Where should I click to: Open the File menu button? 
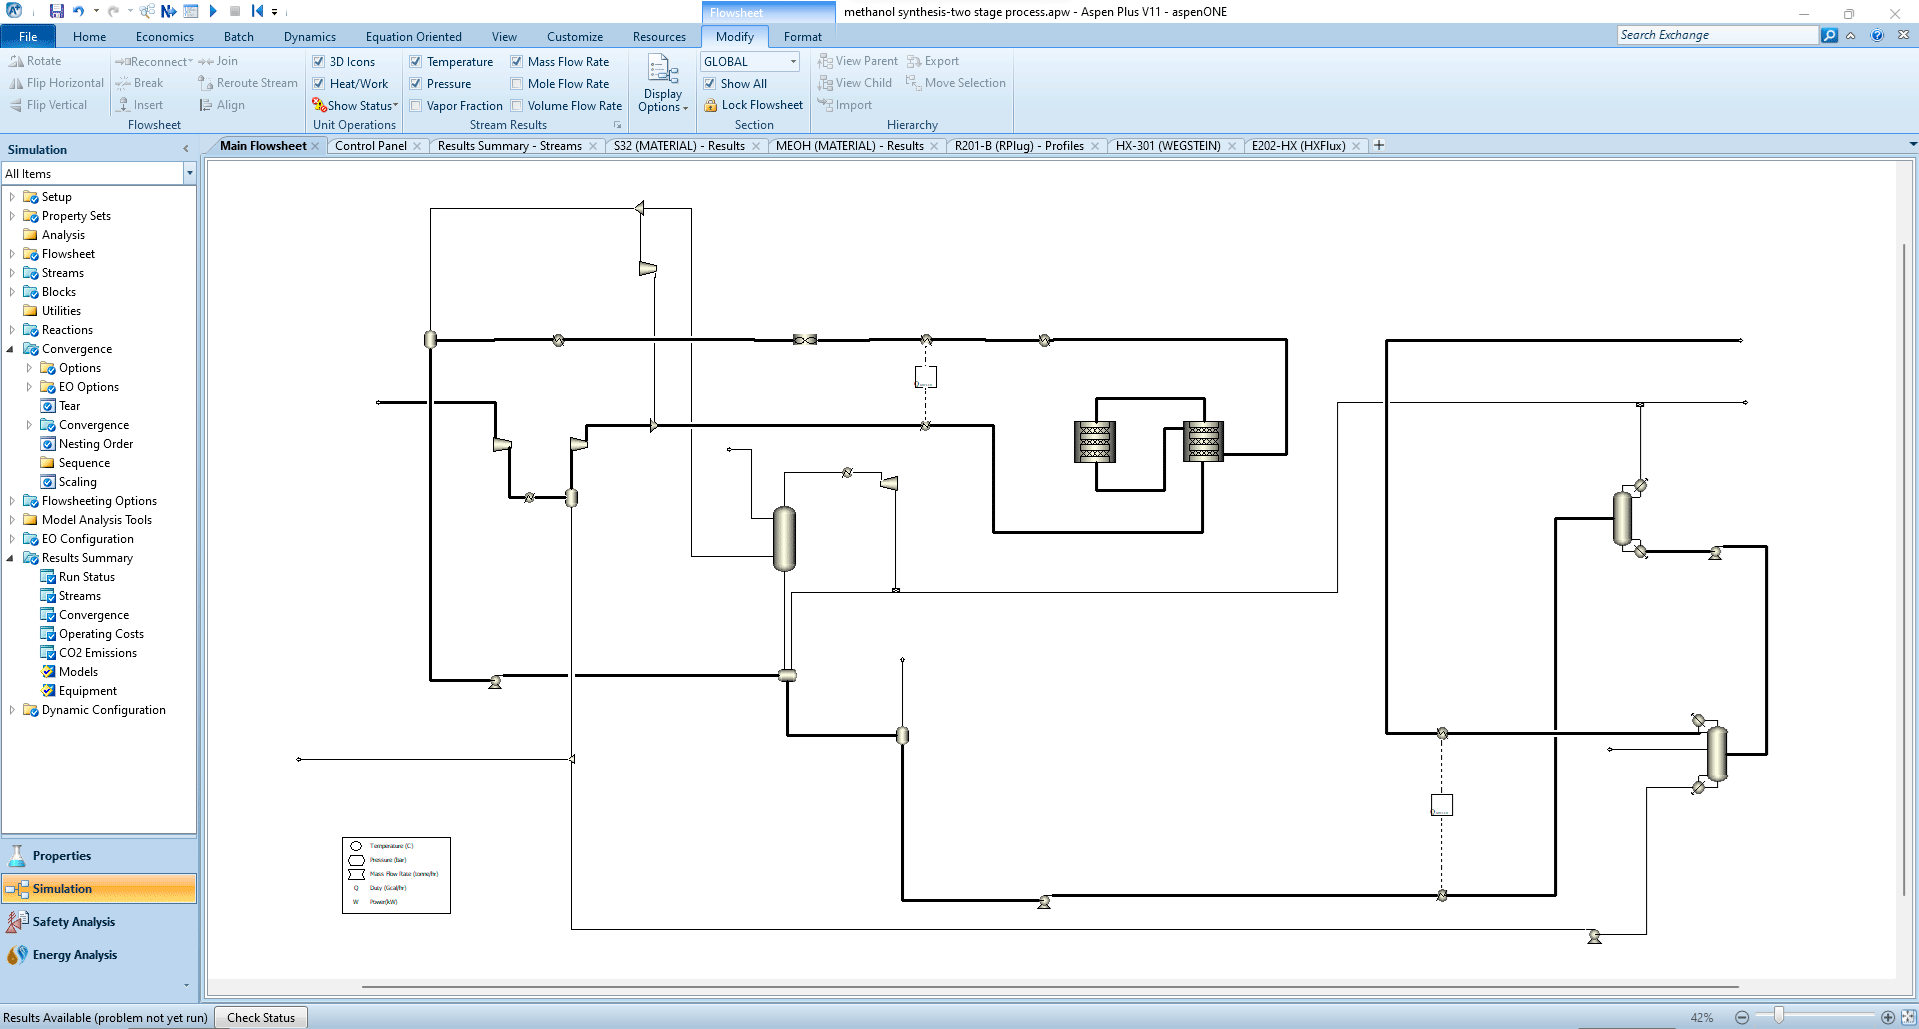[28, 37]
